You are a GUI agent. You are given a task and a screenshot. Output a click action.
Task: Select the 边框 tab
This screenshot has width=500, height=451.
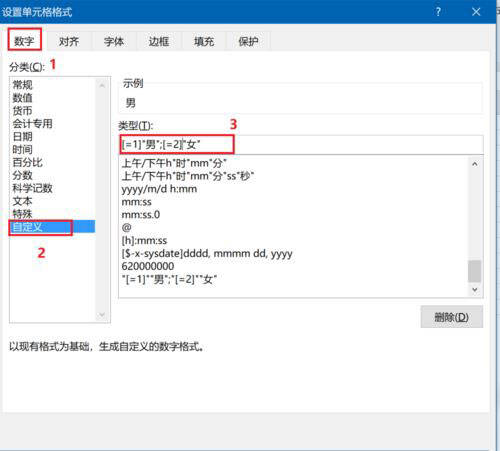pos(159,41)
